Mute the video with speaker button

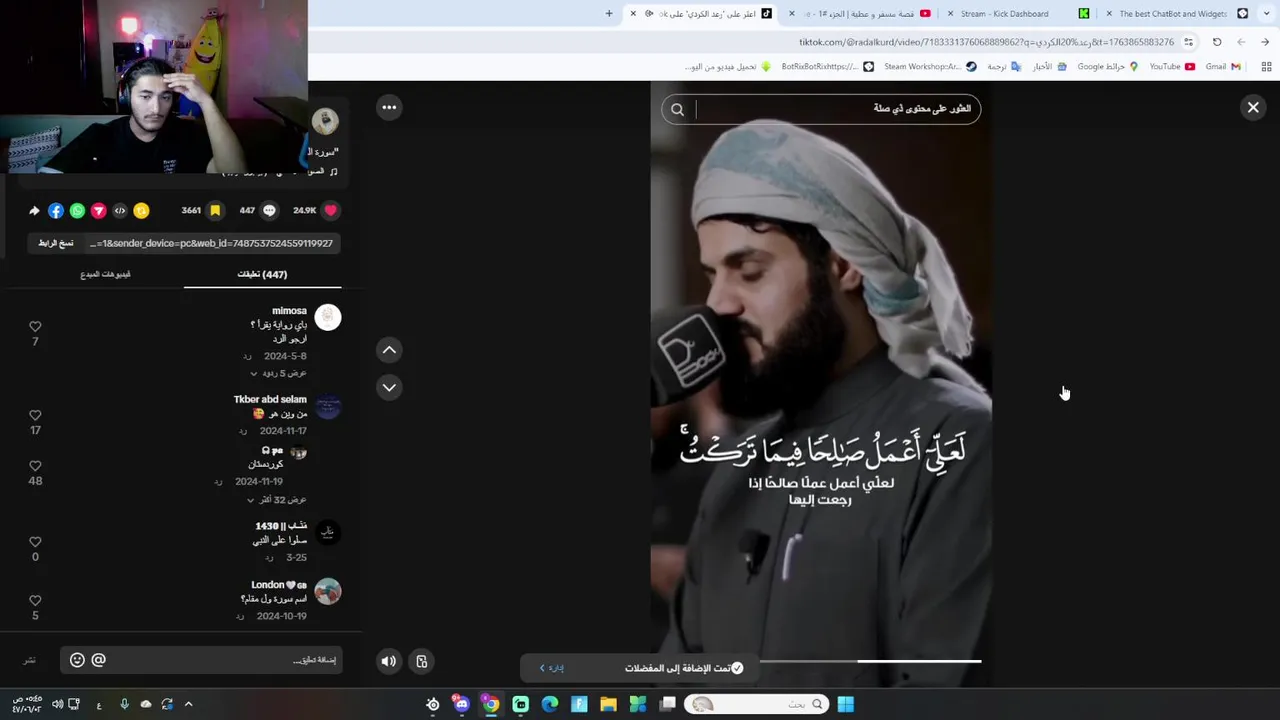389,661
